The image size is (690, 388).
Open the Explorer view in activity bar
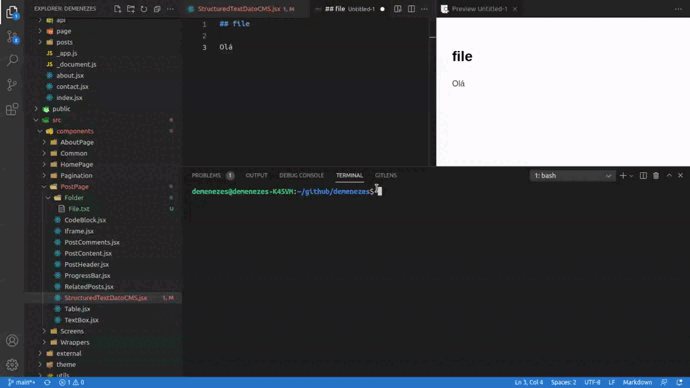pyautogui.click(x=12, y=12)
